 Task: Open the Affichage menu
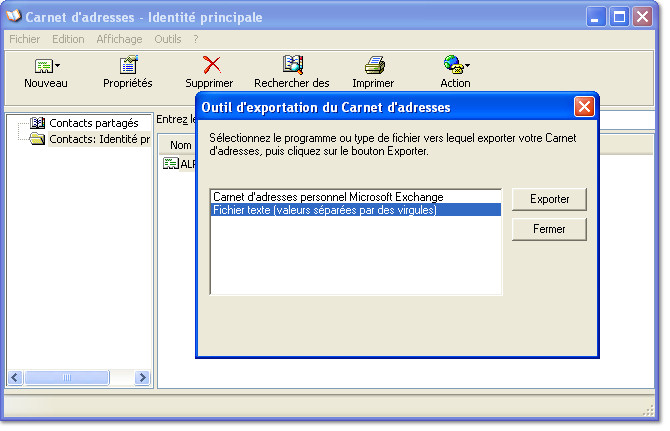pos(119,39)
